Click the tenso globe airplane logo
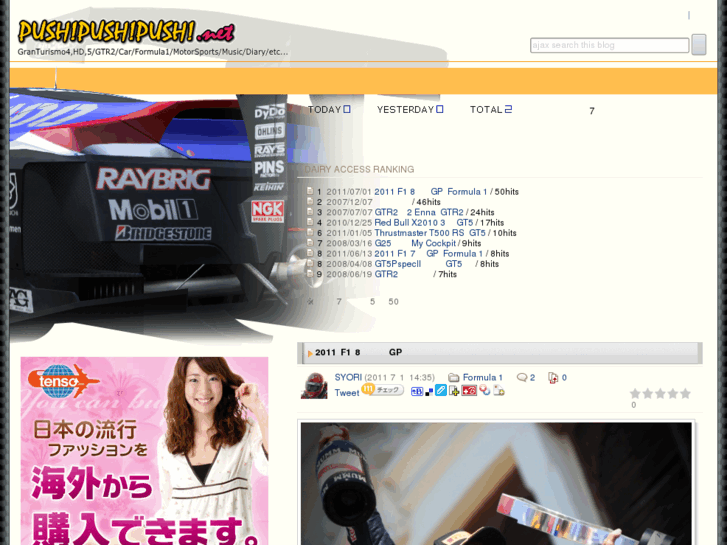 [x=64, y=381]
